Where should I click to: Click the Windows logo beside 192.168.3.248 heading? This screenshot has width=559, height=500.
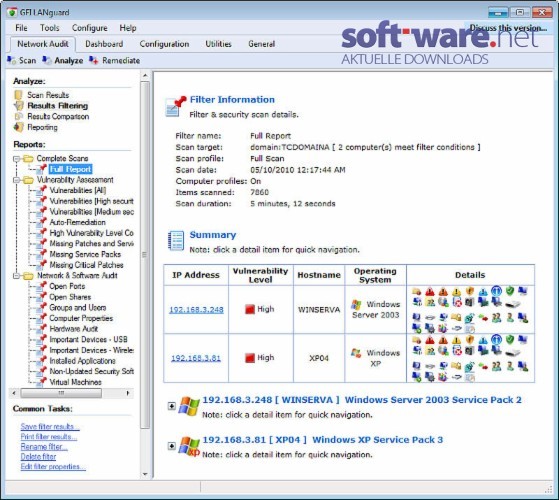(x=189, y=406)
